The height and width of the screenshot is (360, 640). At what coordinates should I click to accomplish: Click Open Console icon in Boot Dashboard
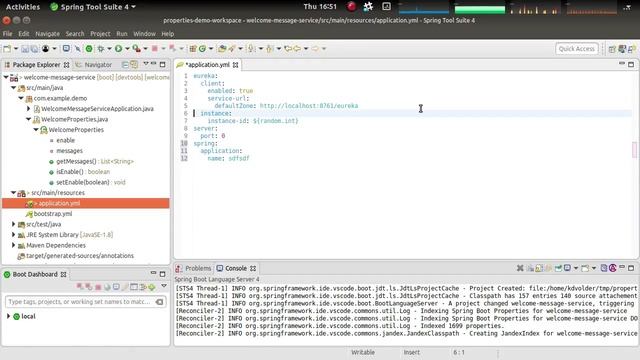[x=116, y=287]
